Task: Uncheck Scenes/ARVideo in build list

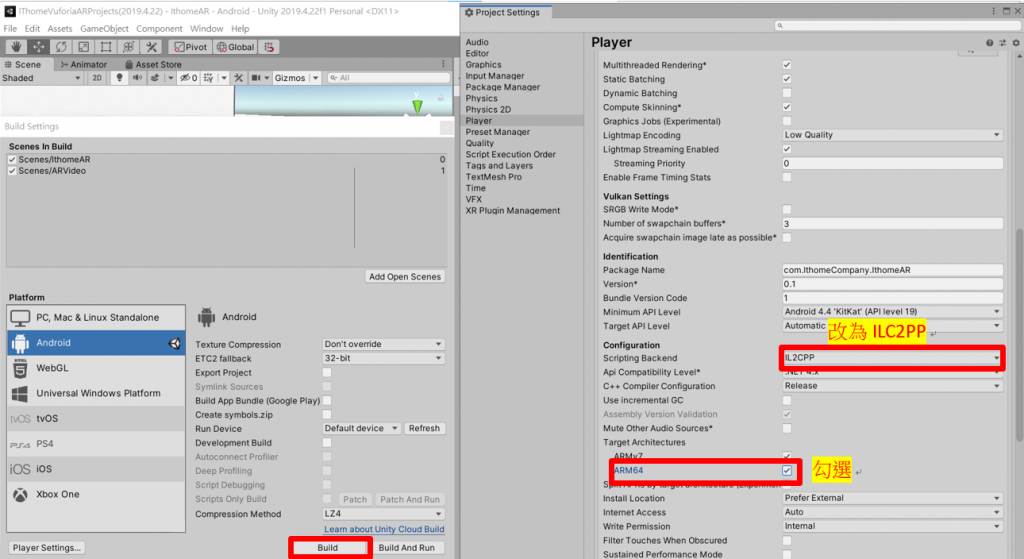Action: 12,170
